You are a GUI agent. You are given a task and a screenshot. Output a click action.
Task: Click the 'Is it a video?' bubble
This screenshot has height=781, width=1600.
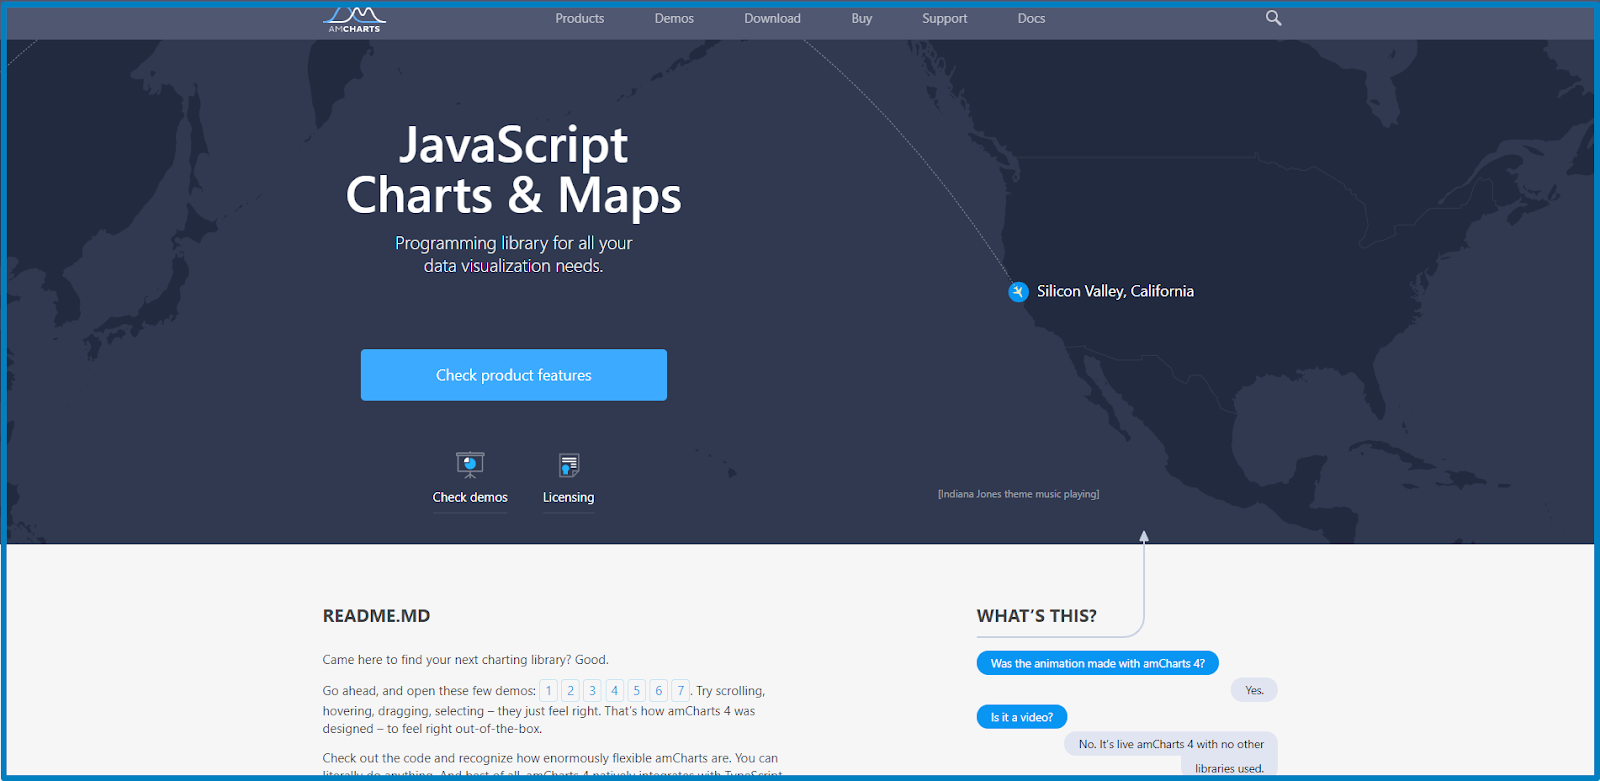pyautogui.click(x=1022, y=717)
